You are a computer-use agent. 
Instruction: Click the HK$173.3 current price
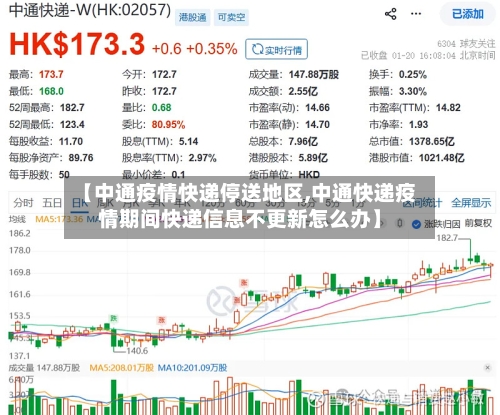[77, 44]
